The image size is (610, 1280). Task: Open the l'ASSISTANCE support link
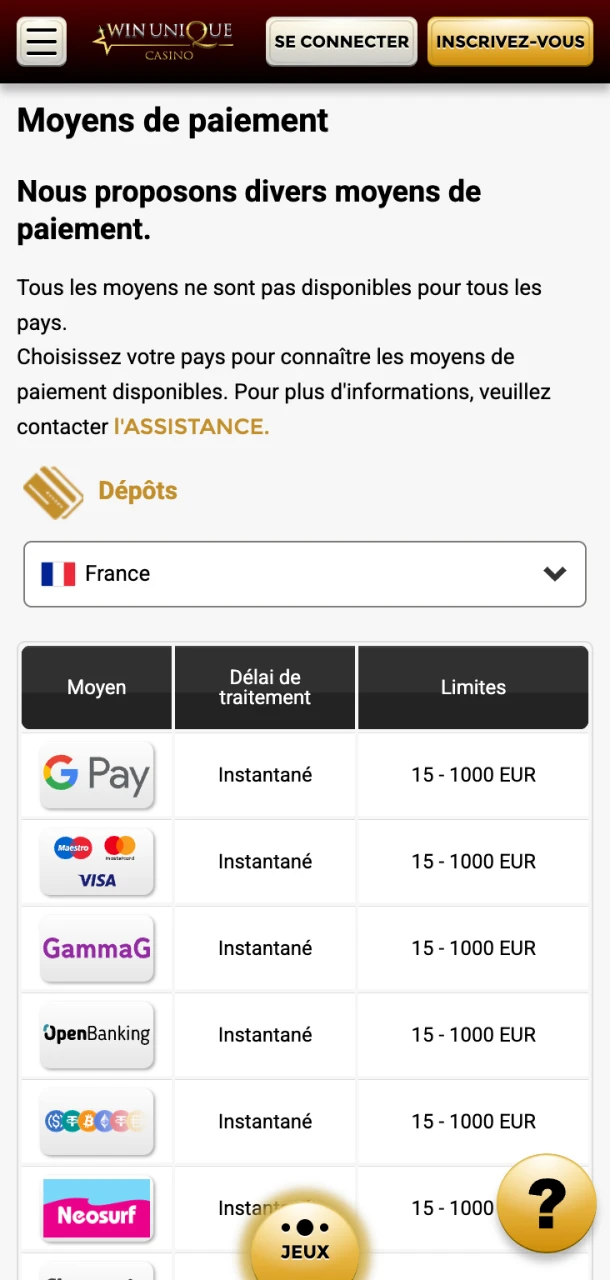190,426
